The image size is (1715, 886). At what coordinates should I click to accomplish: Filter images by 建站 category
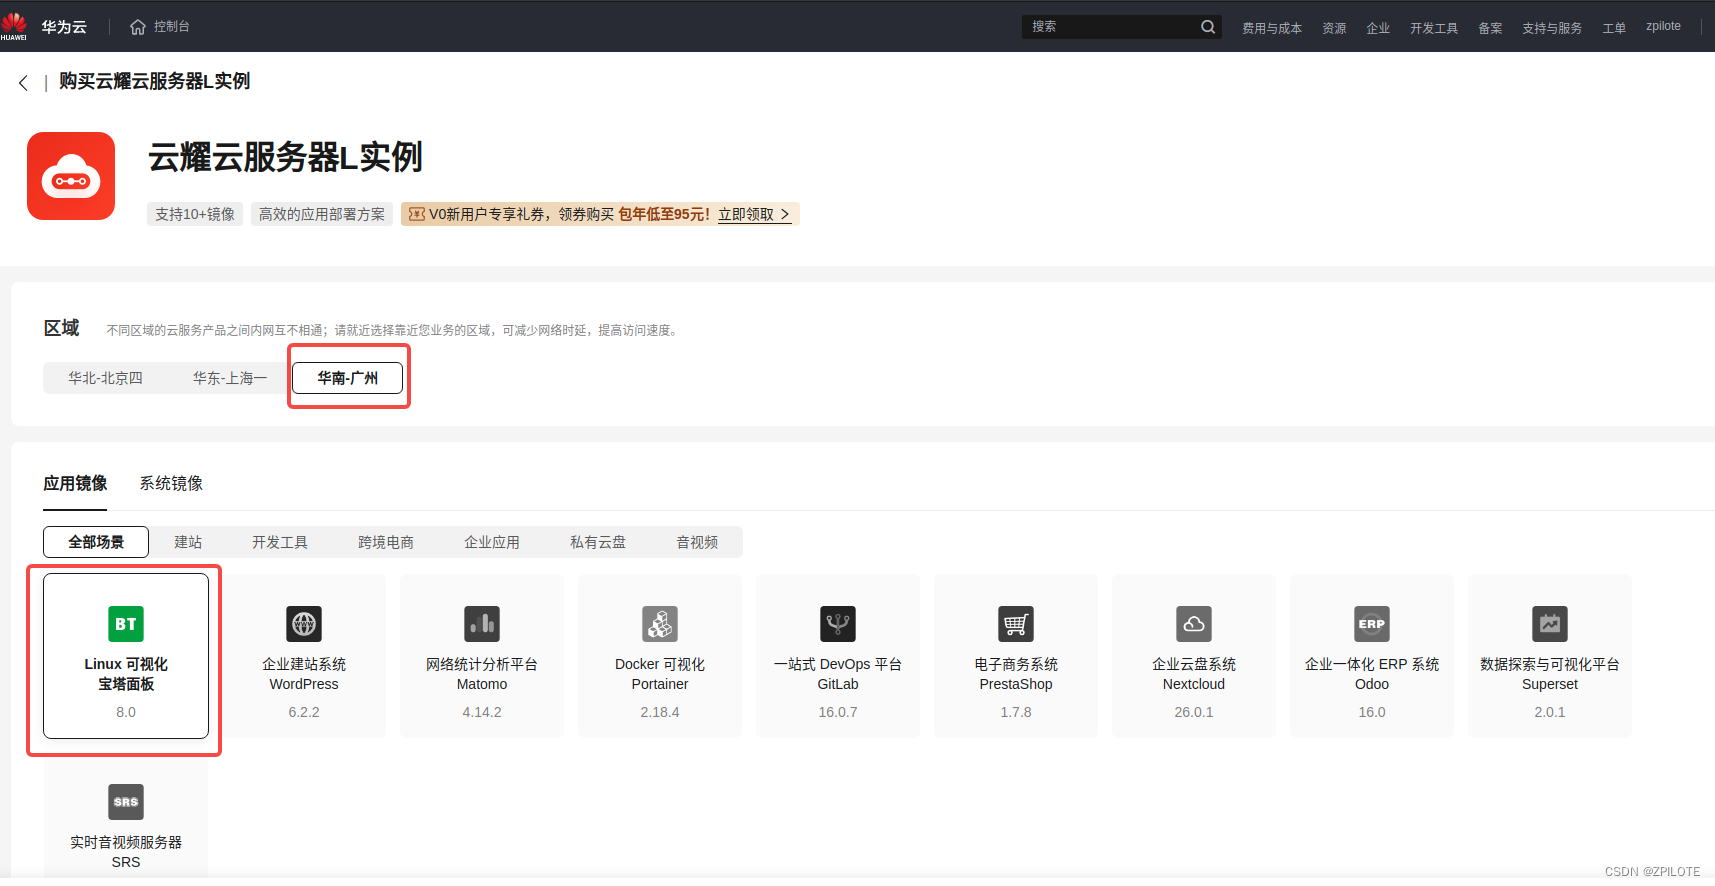188,542
